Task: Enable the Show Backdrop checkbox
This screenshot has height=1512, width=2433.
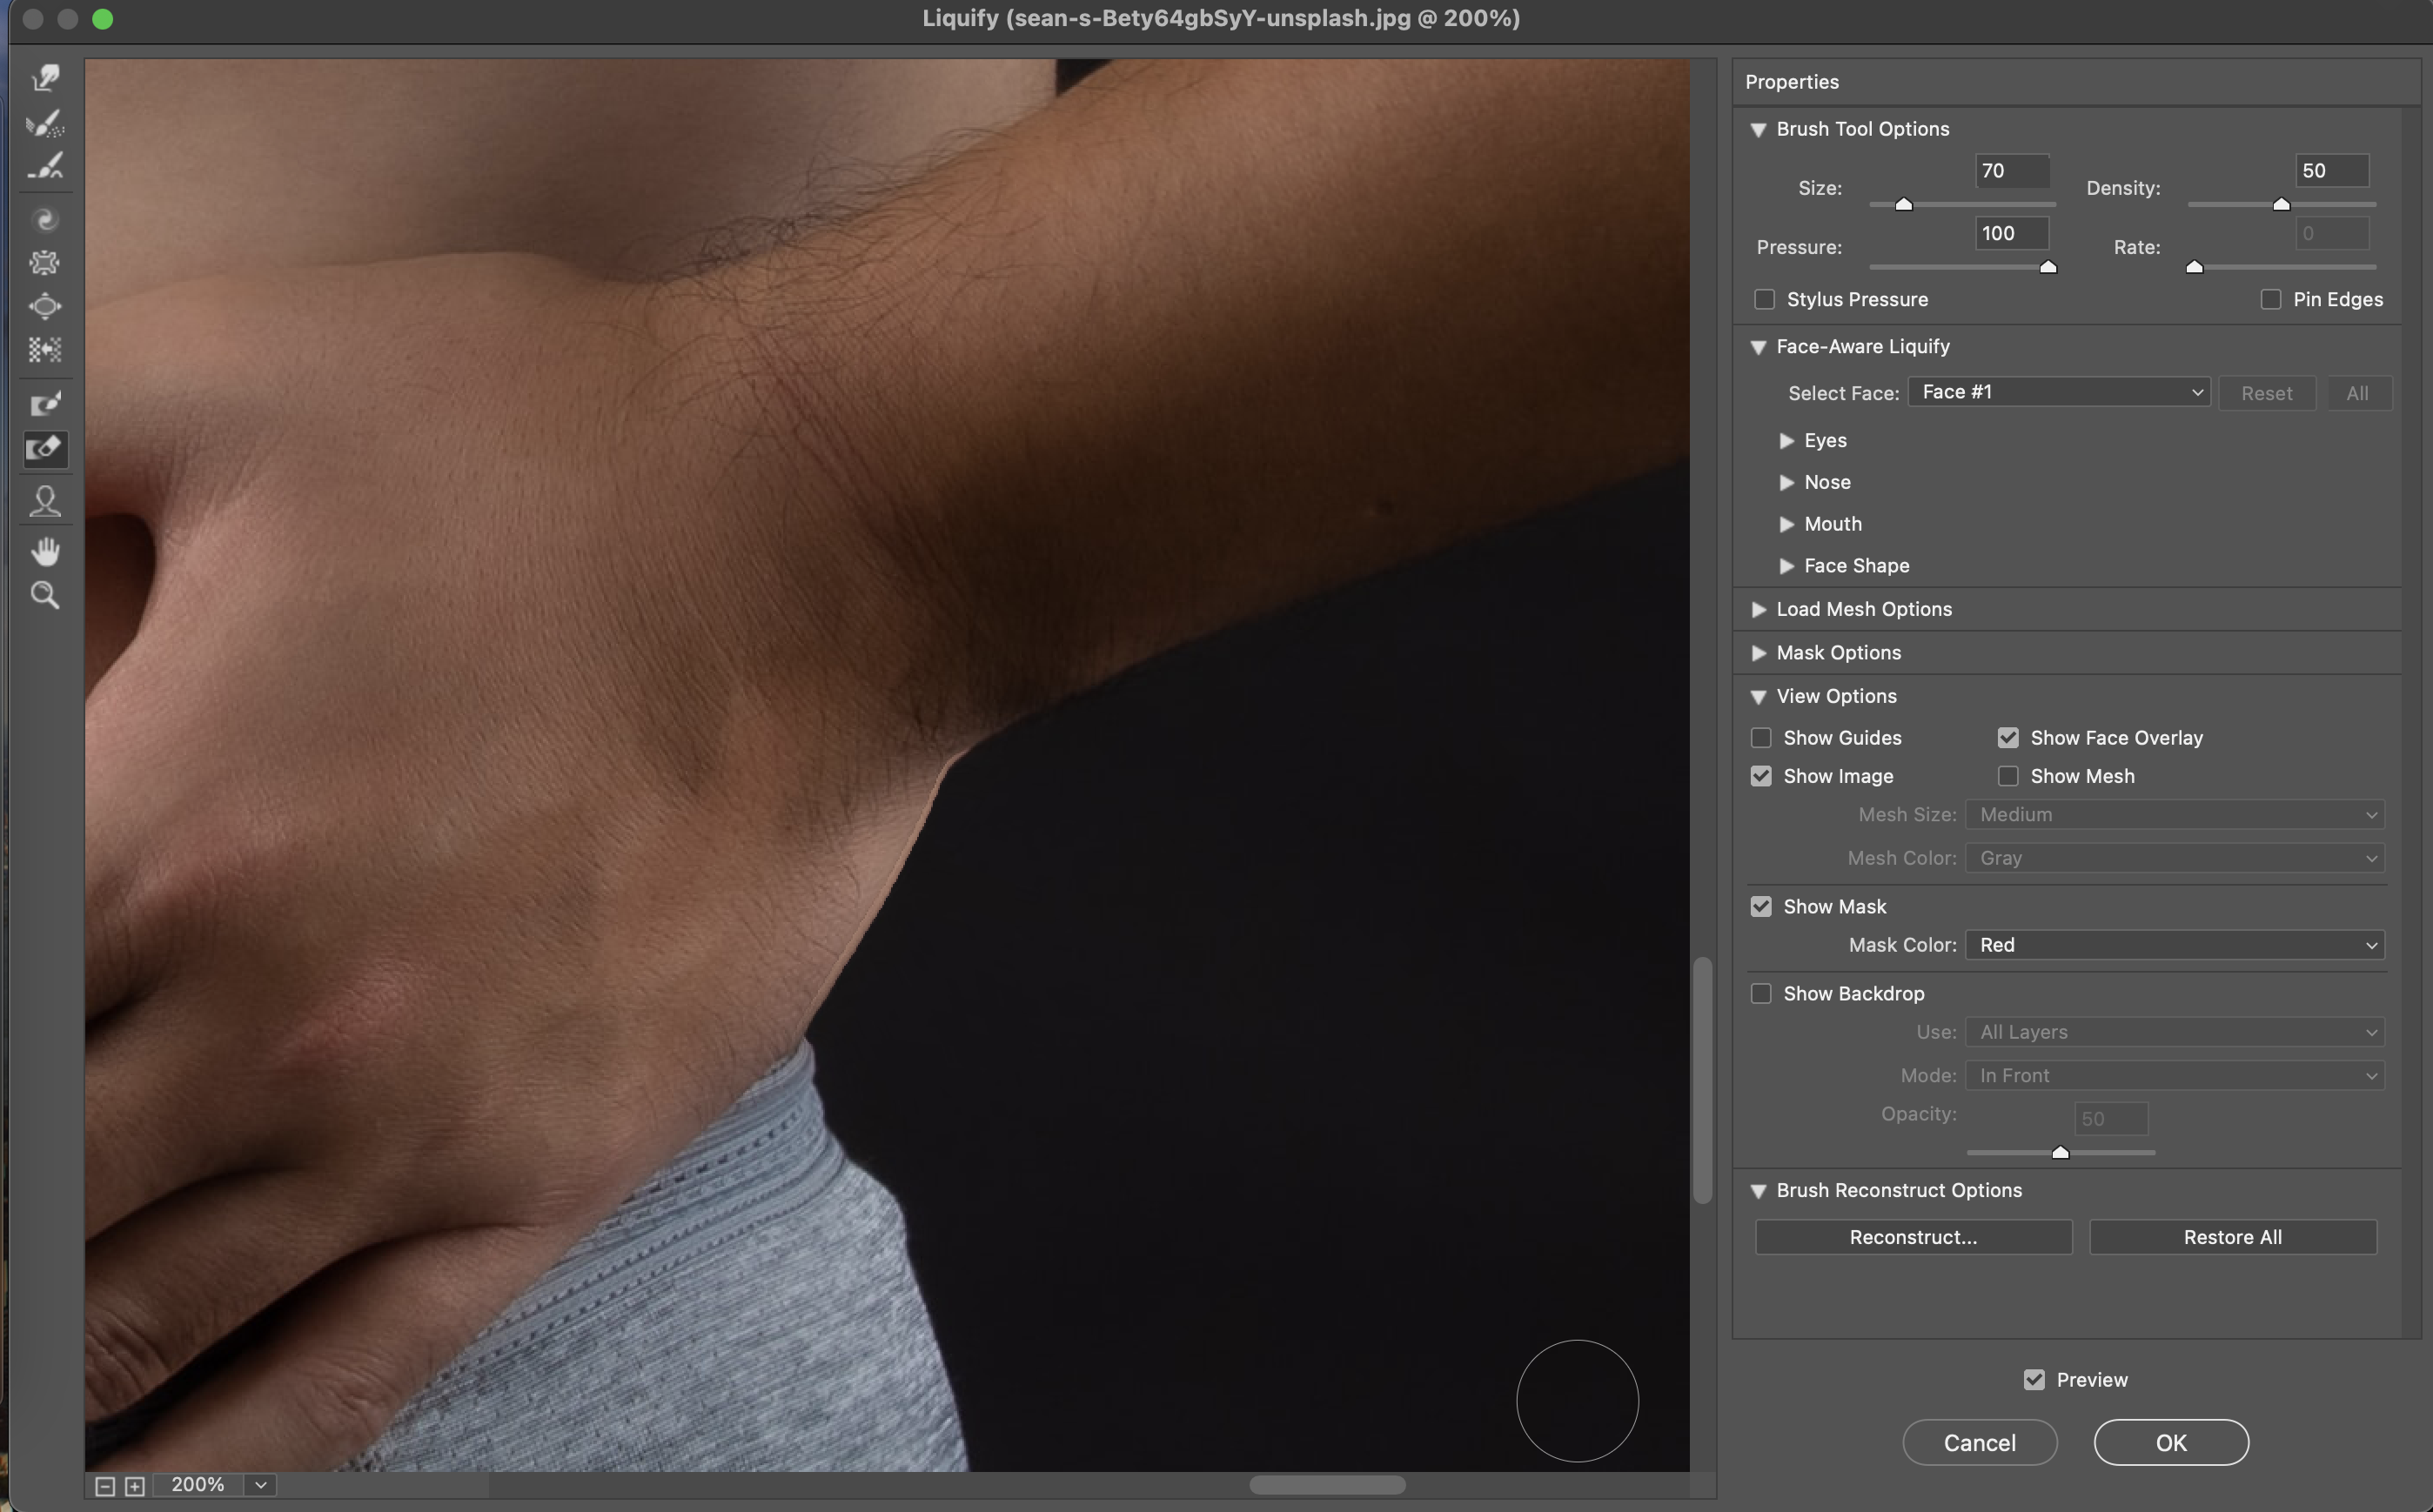Action: point(1761,993)
